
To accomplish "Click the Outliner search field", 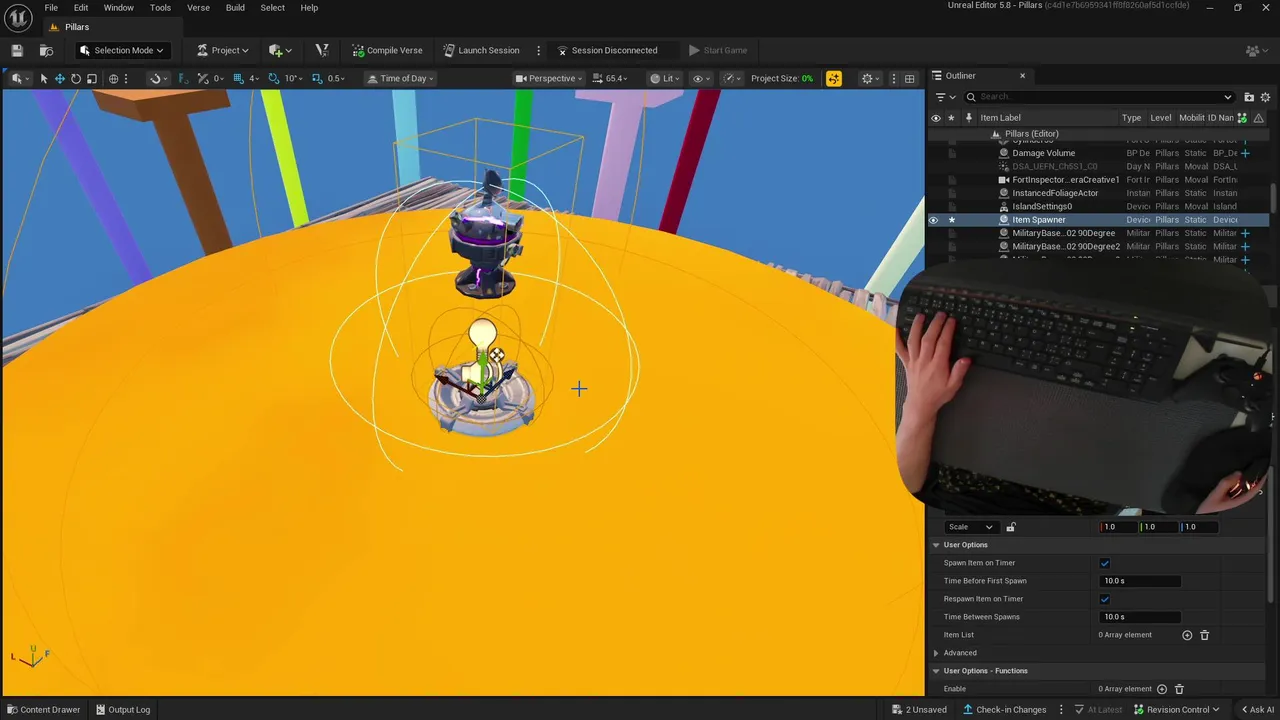I will click(x=1100, y=97).
